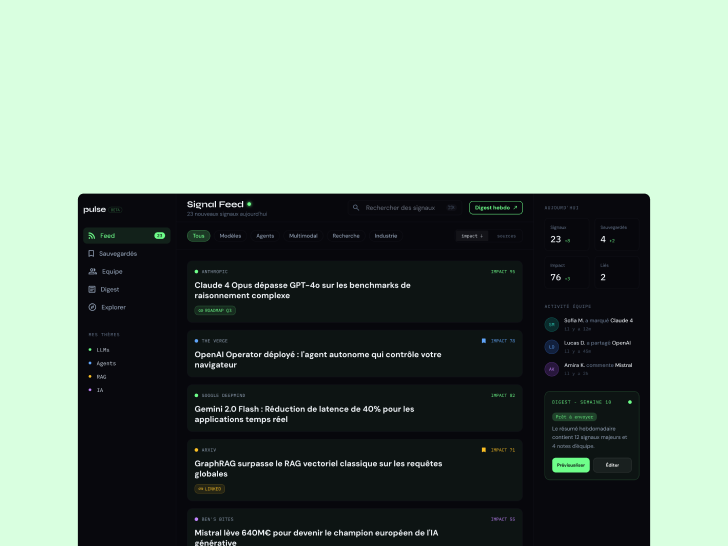Filter feed by Modèles
728x546 pixels.
tap(230, 236)
